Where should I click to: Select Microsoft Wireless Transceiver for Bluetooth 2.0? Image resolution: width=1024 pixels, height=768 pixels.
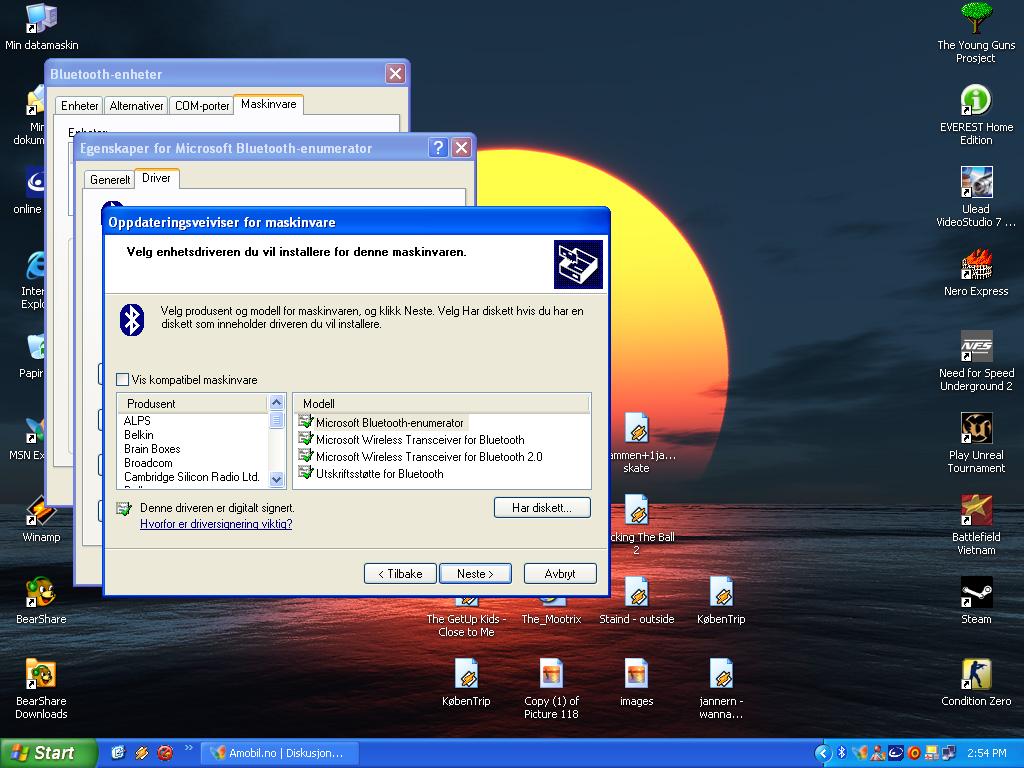[420, 456]
